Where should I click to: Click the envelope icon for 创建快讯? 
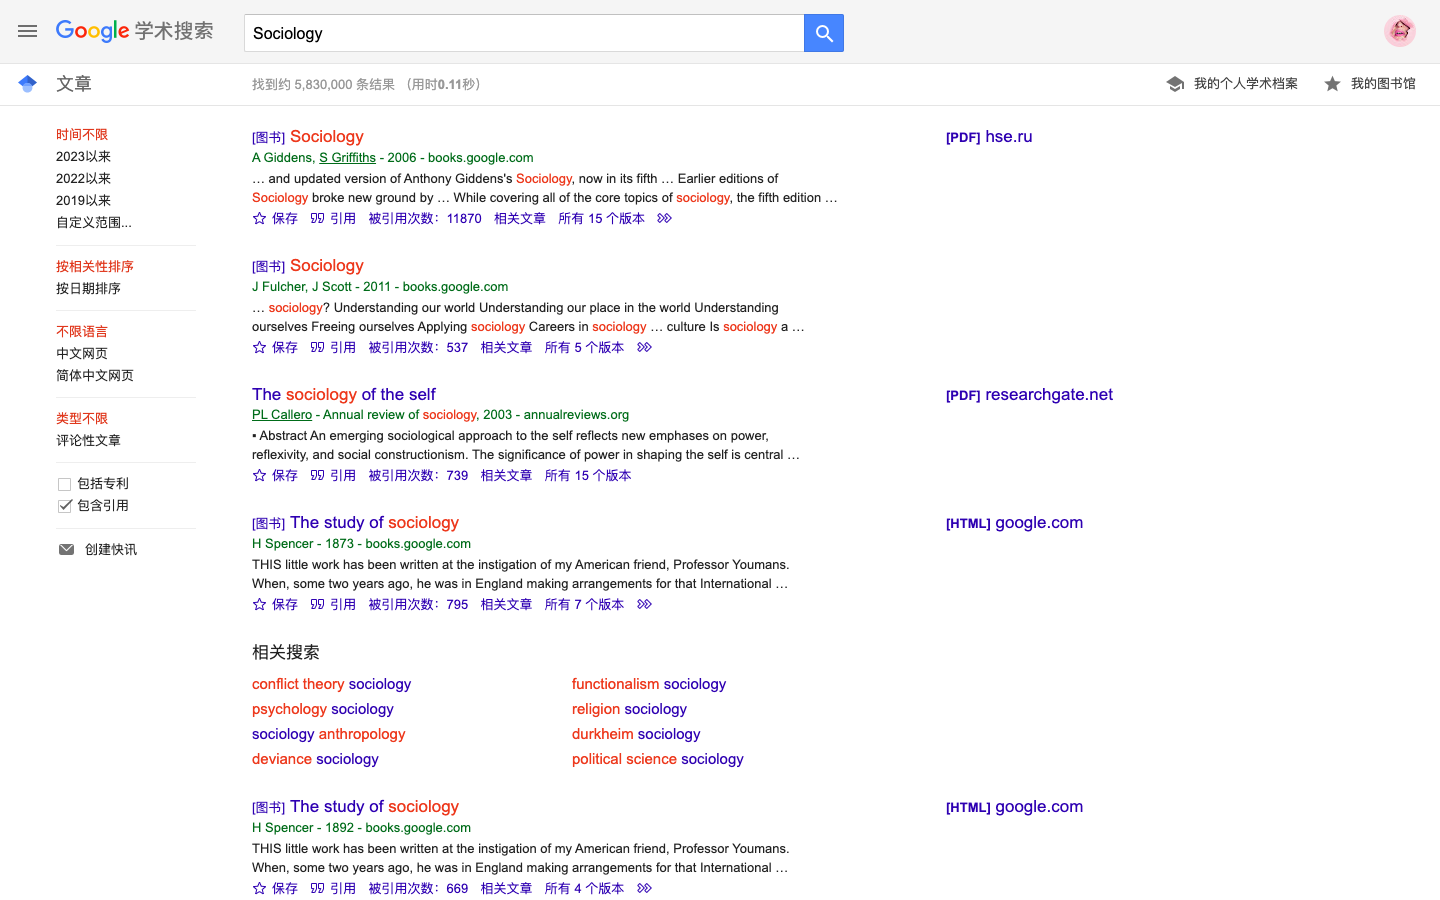[x=66, y=549]
